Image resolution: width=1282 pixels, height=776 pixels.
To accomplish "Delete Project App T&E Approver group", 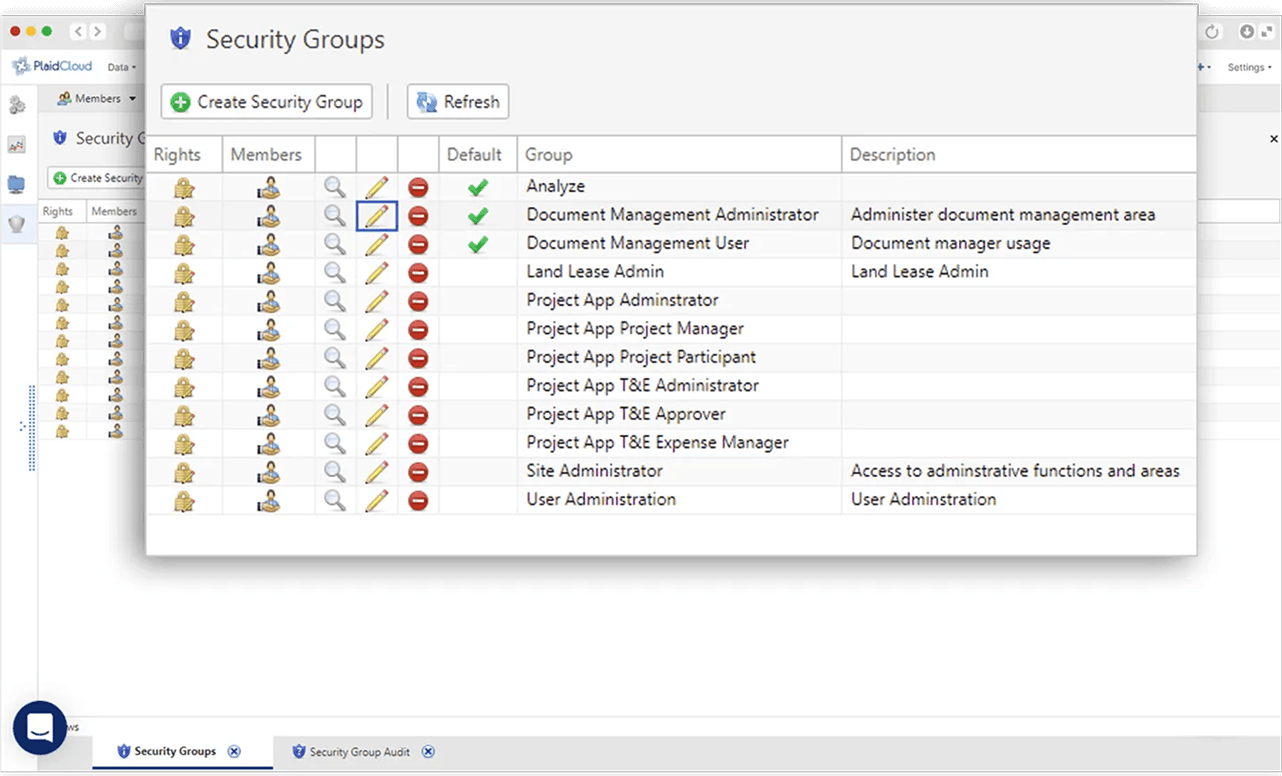I will click(x=418, y=415).
